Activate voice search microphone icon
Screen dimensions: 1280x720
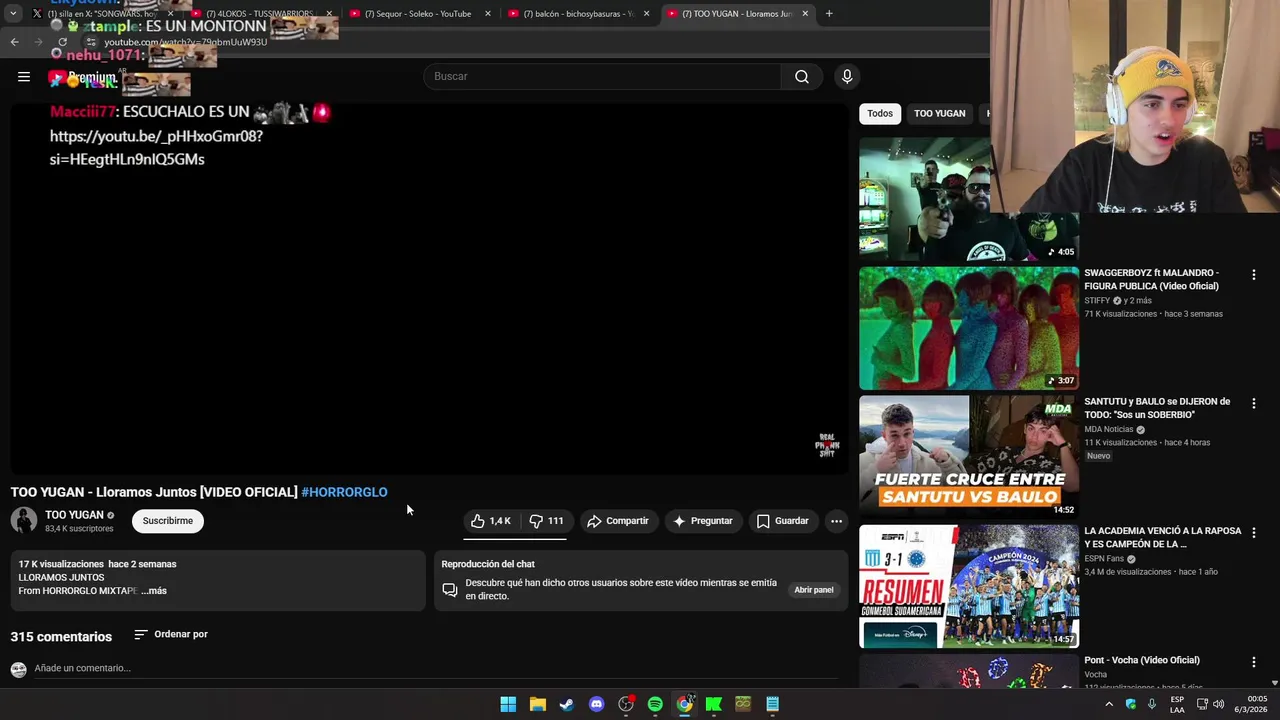coord(847,76)
